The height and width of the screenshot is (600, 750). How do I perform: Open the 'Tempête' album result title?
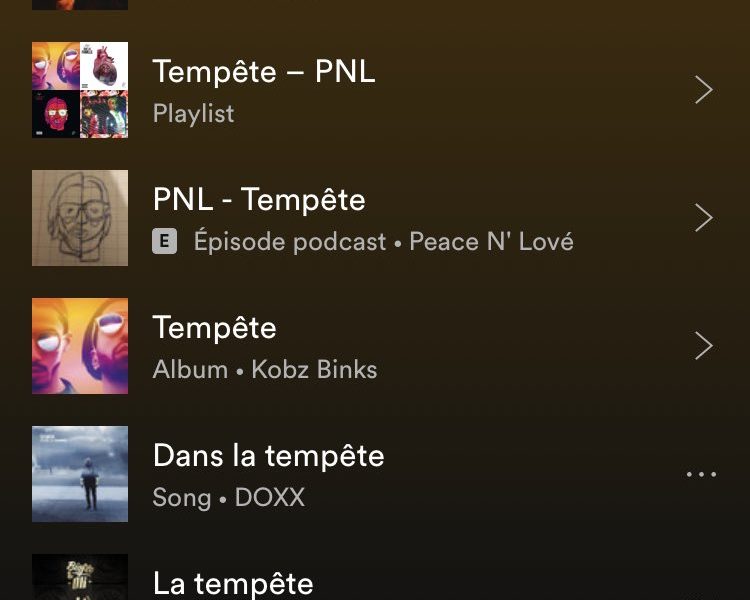(x=214, y=328)
